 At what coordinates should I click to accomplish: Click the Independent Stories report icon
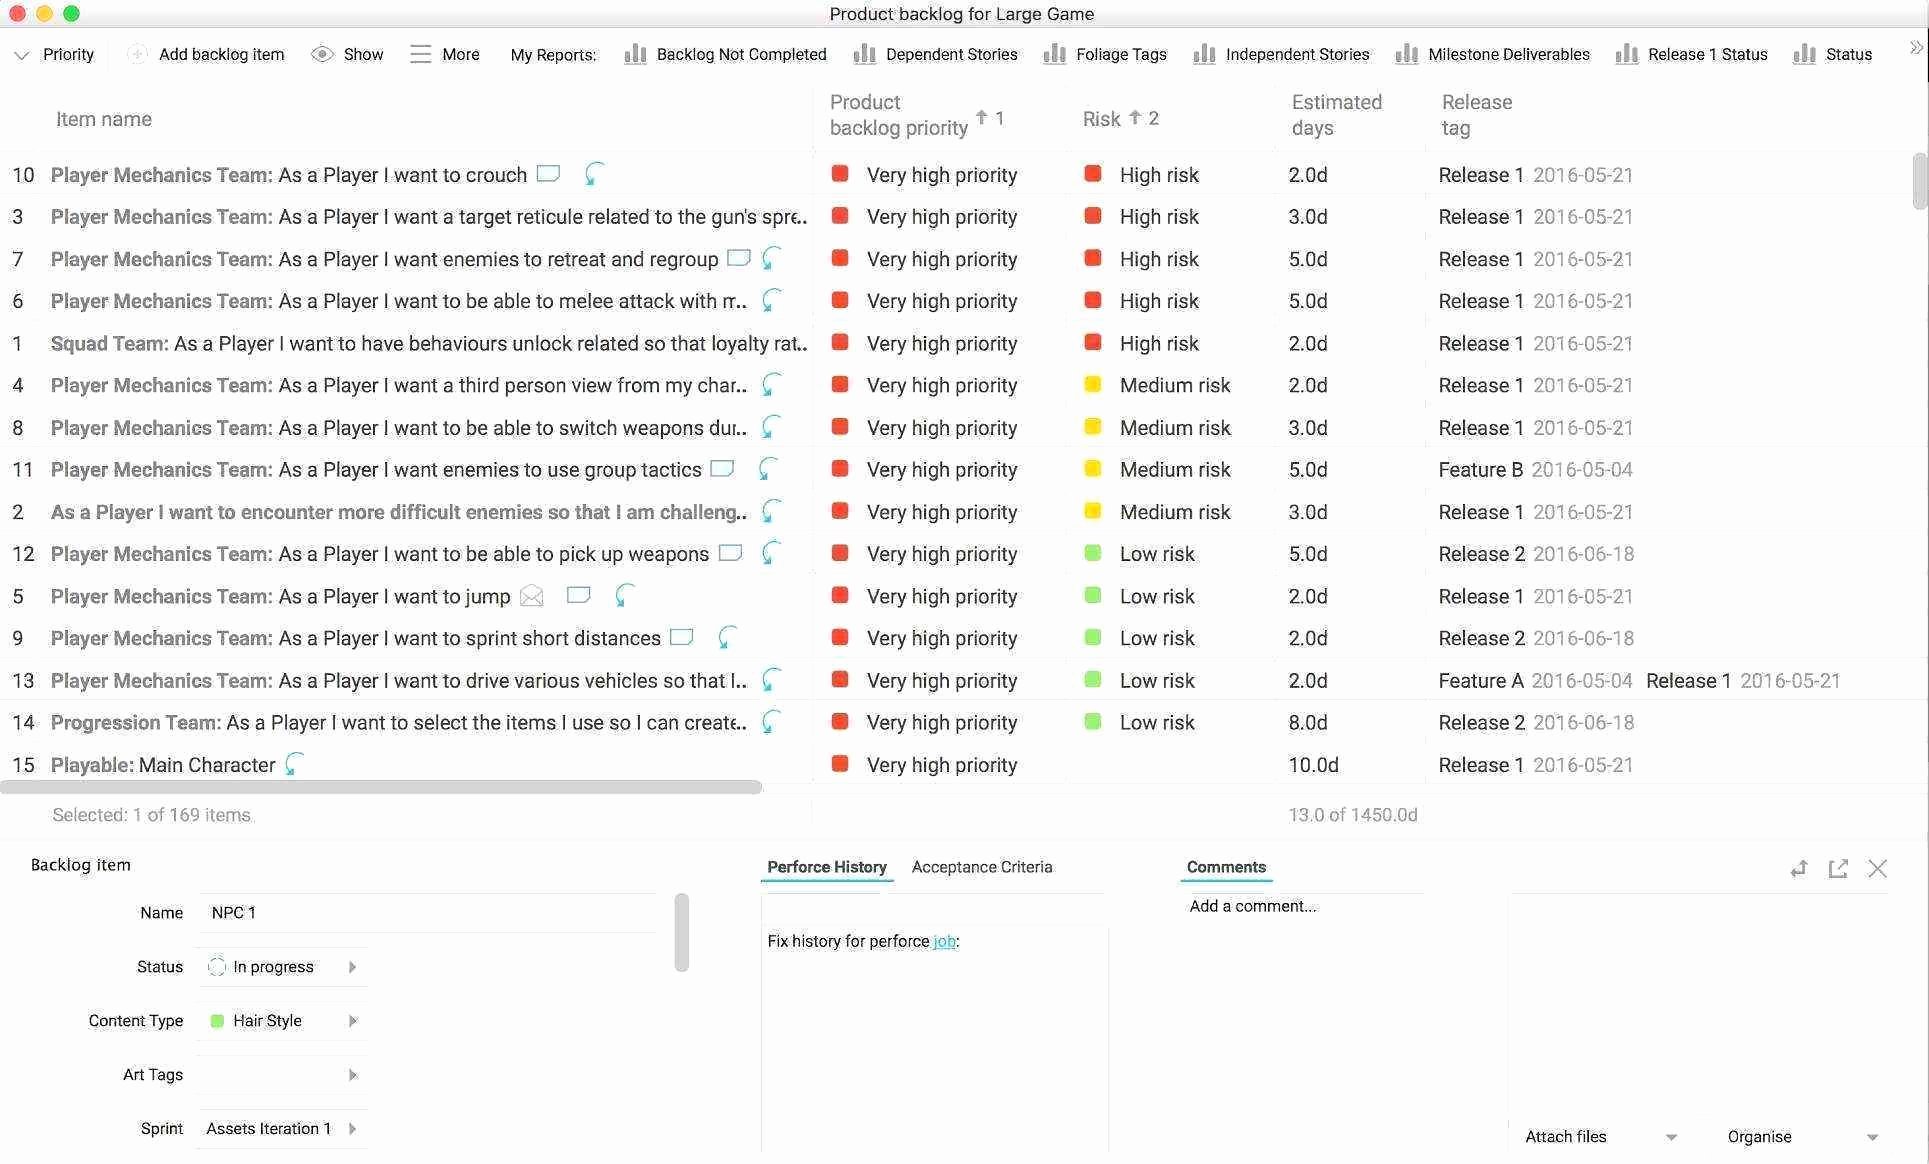coord(1199,54)
